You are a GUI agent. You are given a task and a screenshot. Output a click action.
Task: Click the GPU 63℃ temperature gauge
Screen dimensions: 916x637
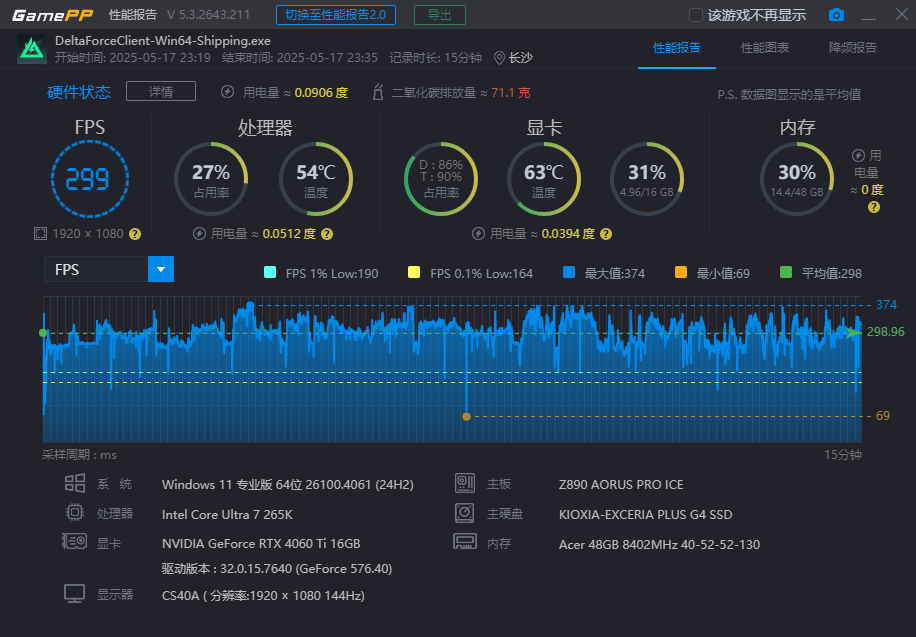tap(544, 179)
